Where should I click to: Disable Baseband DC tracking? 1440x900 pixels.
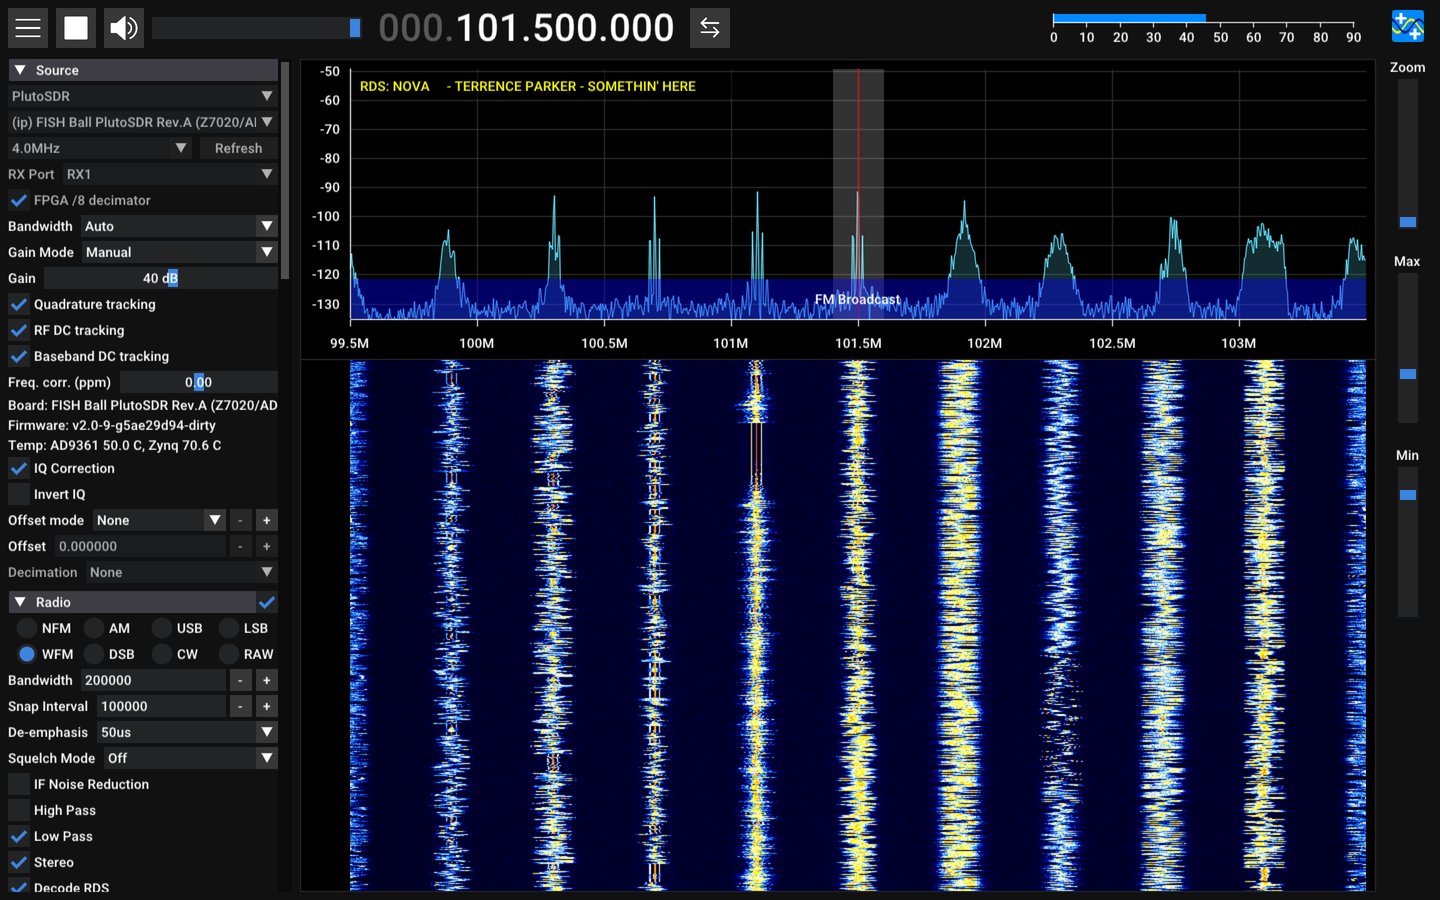click(19, 356)
